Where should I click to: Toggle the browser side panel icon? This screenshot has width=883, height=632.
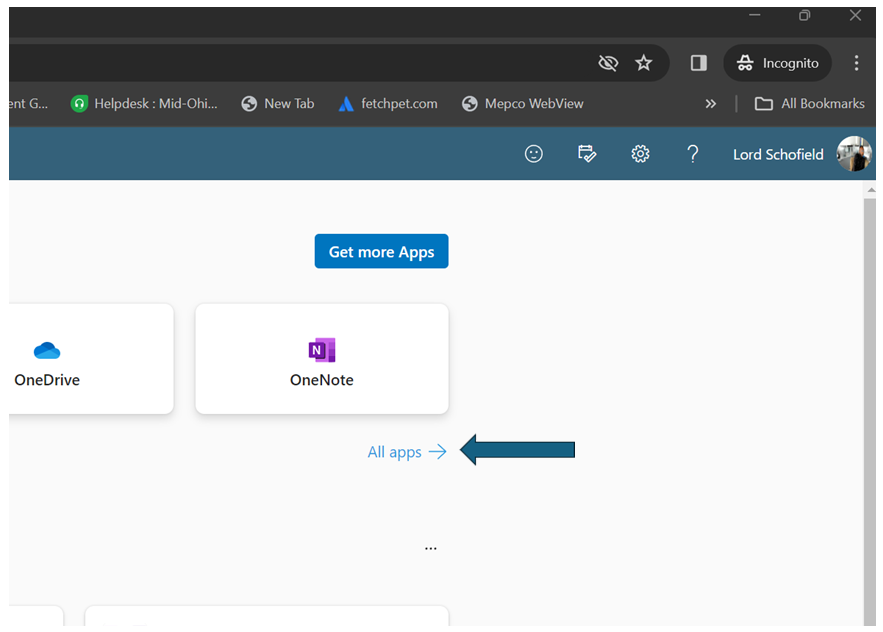tap(699, 63)
